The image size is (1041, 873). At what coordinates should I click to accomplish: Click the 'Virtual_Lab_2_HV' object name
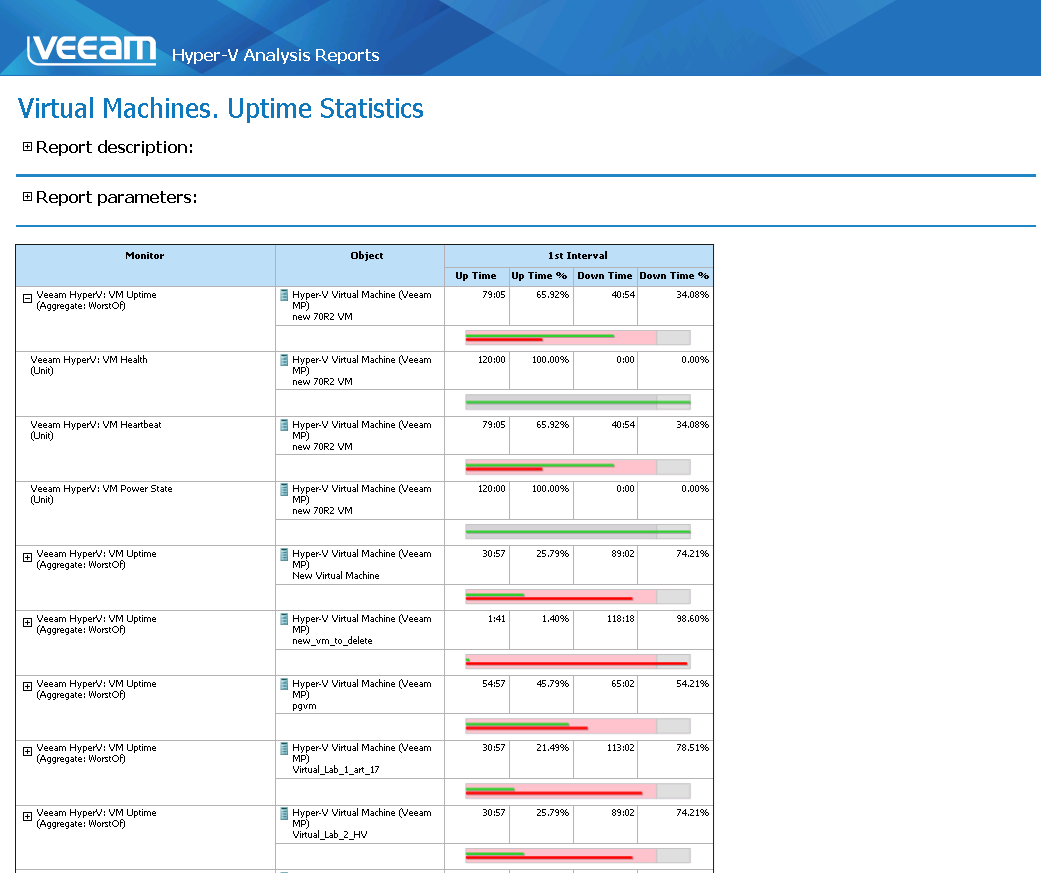[330, 835]
